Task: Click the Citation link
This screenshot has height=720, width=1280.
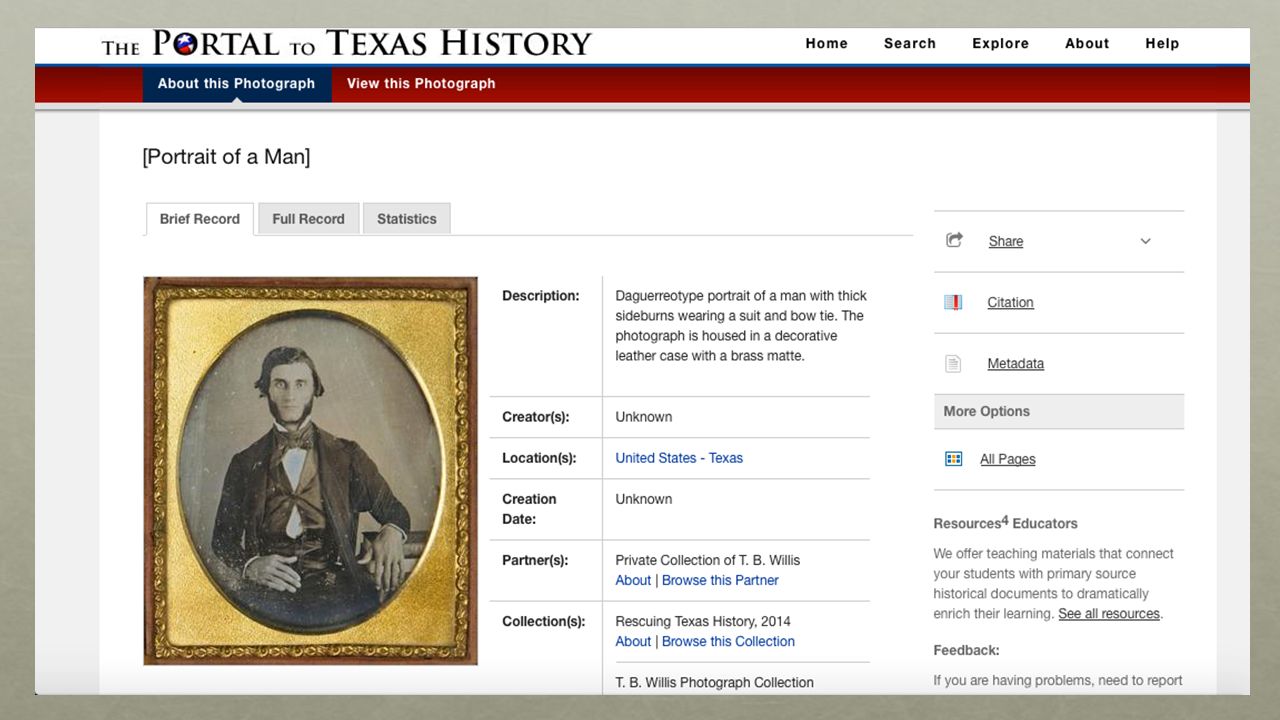Action: [1011, 302]
